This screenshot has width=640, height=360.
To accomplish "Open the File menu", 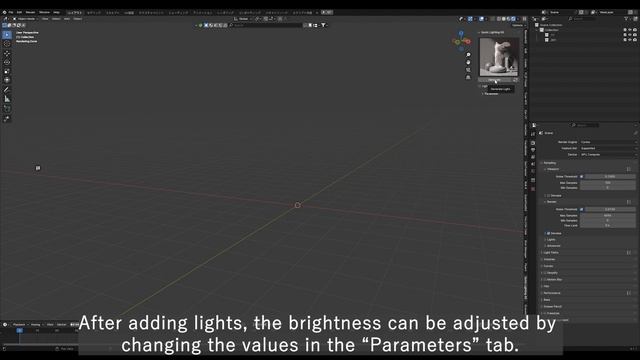I will [11, 12].
